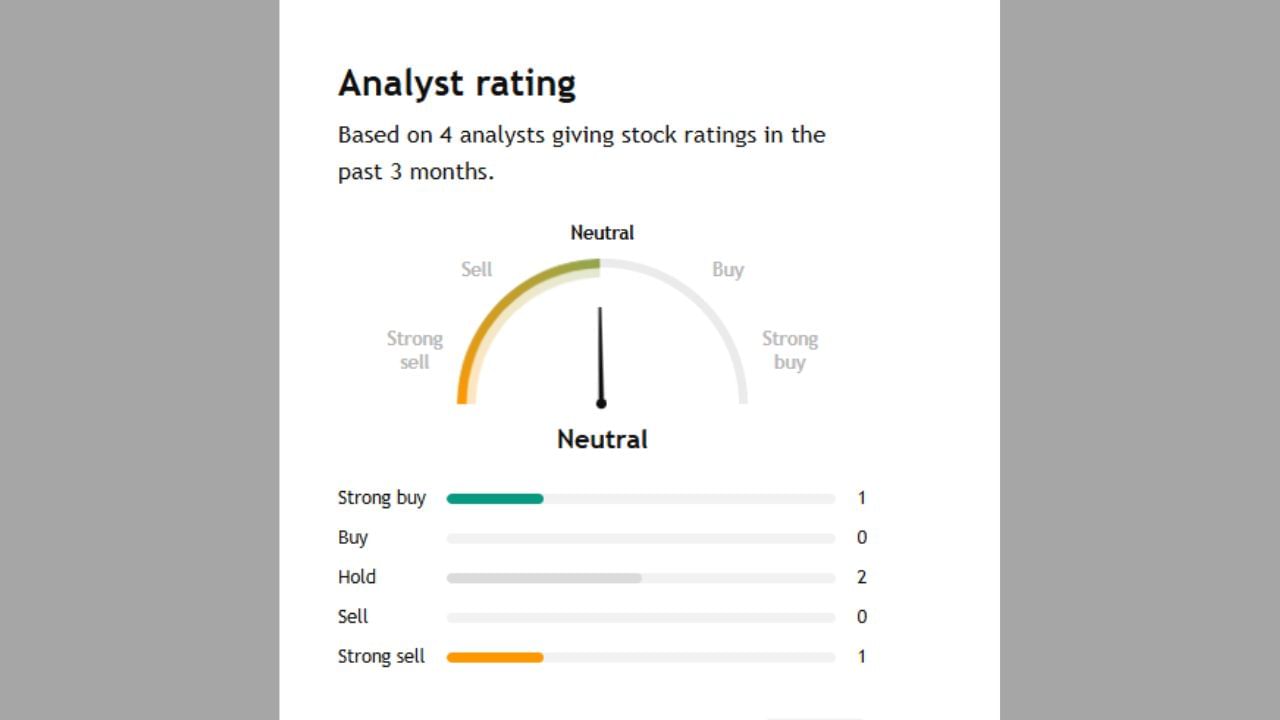The height and width of the screenshot is (720, 1280).
Task: Select the Neutral label above the gauge
Action: (x=602, y=233)
